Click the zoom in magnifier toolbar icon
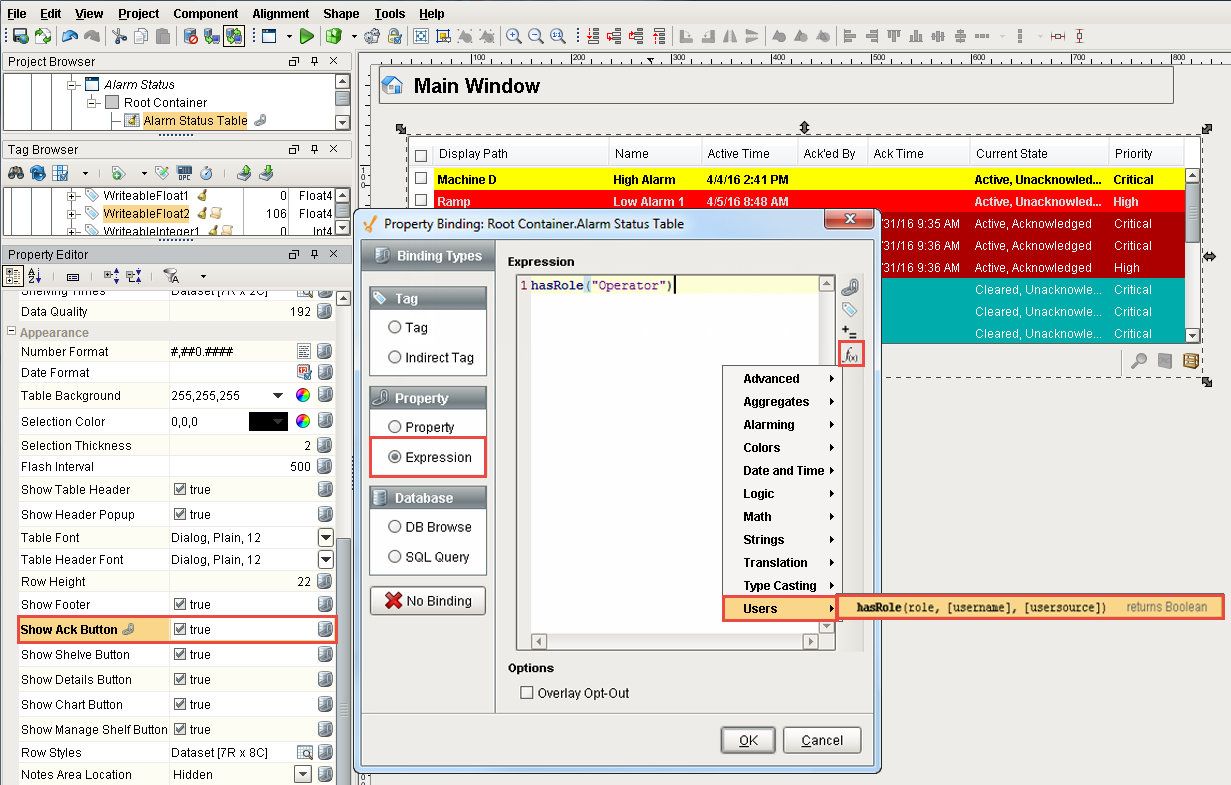The height and width of the screenshot is (785, 1231). click(513, 36)
